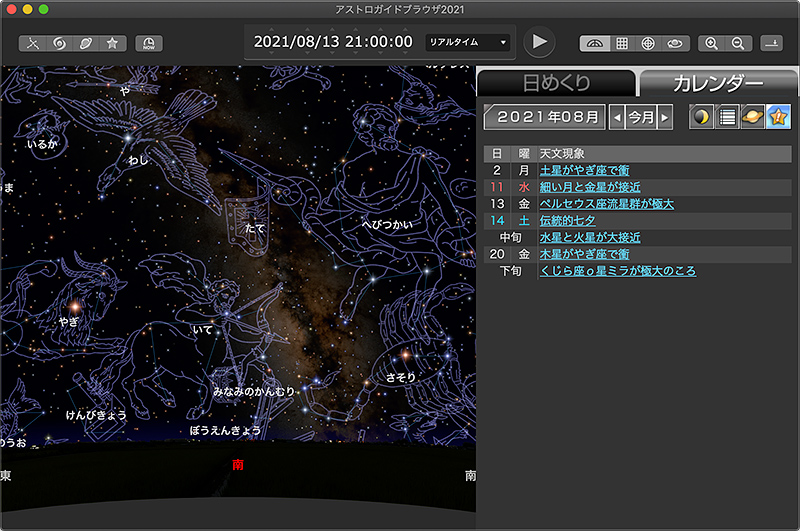Increase the hour with arrow above 21

tap(354, 30)
